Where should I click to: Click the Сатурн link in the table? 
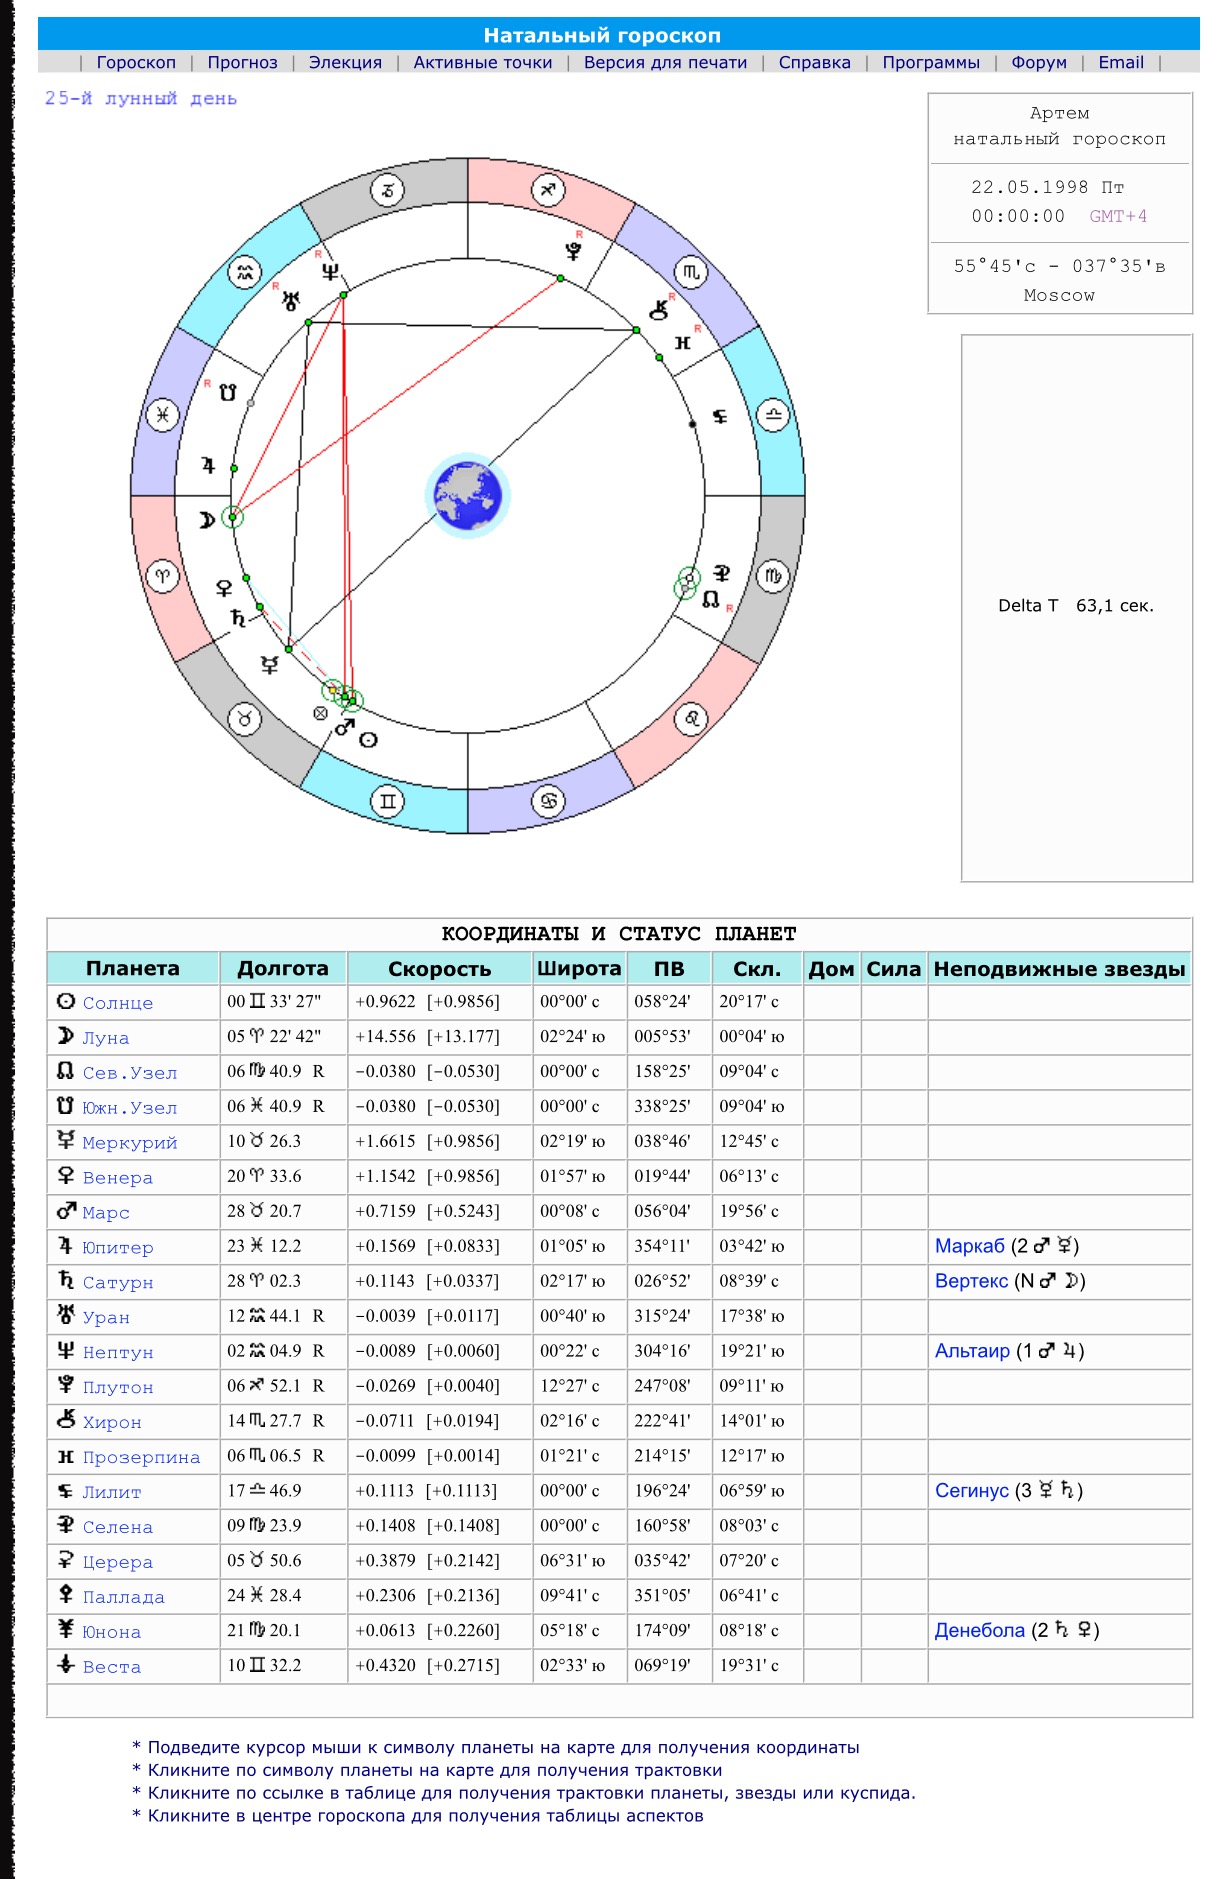(118, 1282)
